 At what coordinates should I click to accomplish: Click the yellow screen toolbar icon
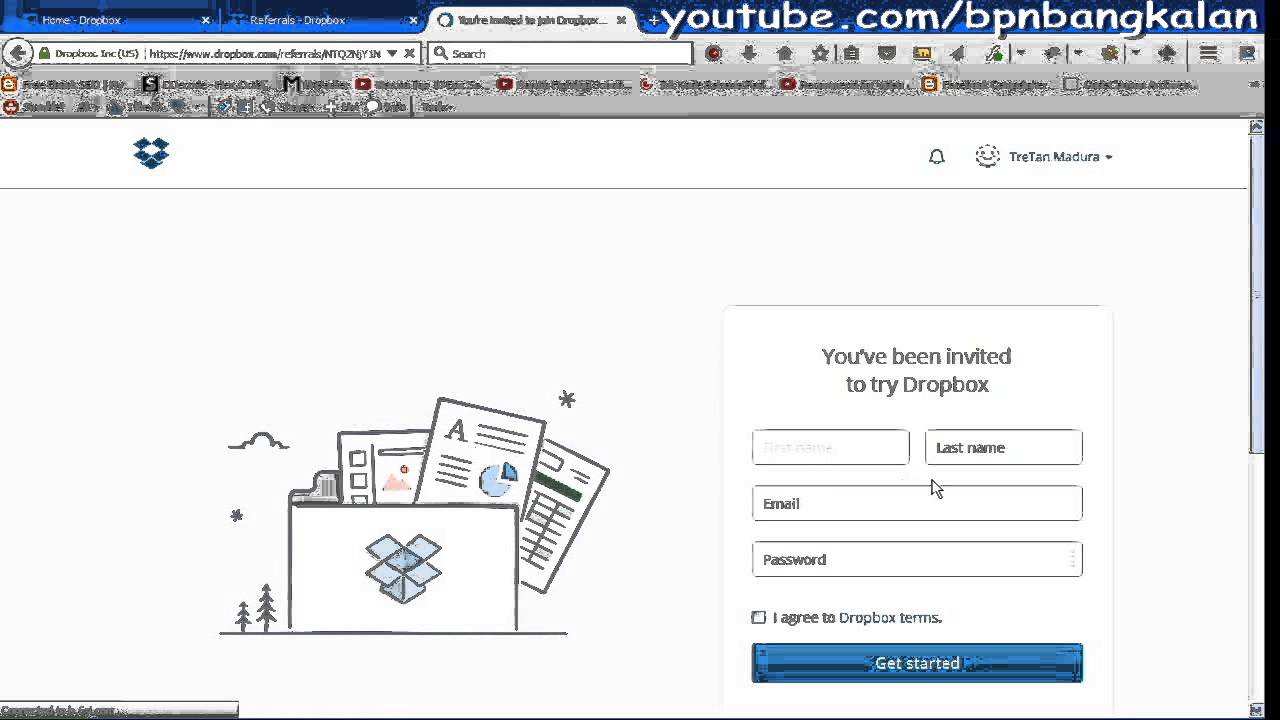pos(922,53)
